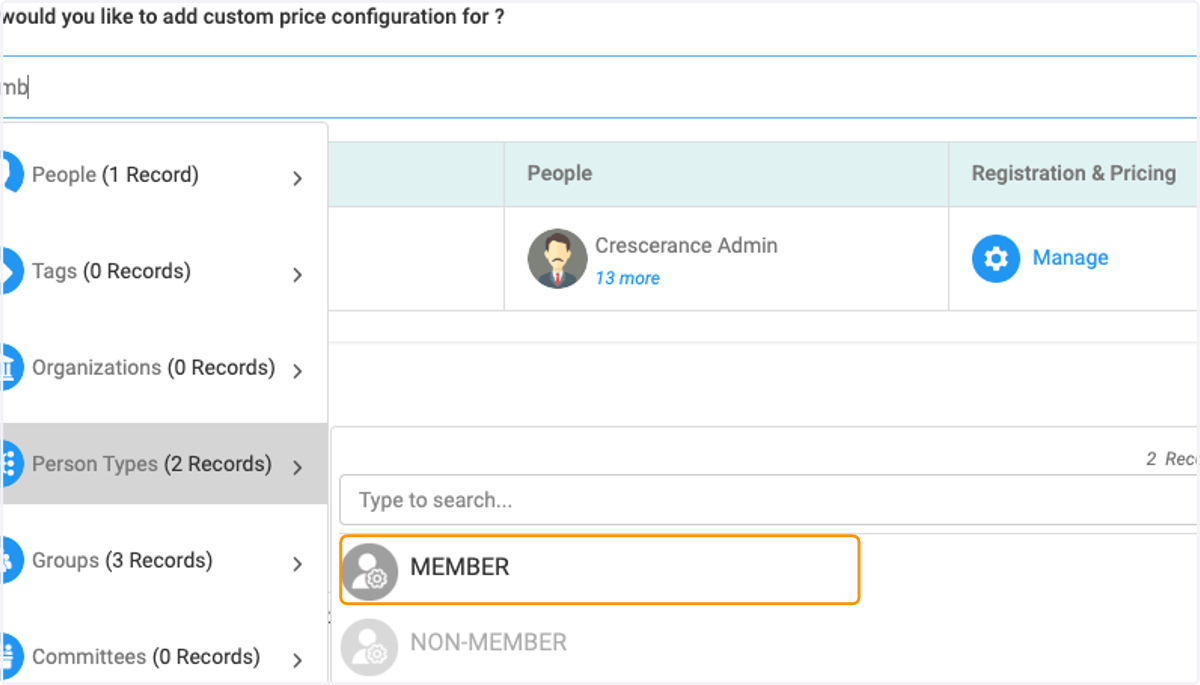
Task: Expand the Person Types (2 Records) chevron
Action: tap(297, 467)
